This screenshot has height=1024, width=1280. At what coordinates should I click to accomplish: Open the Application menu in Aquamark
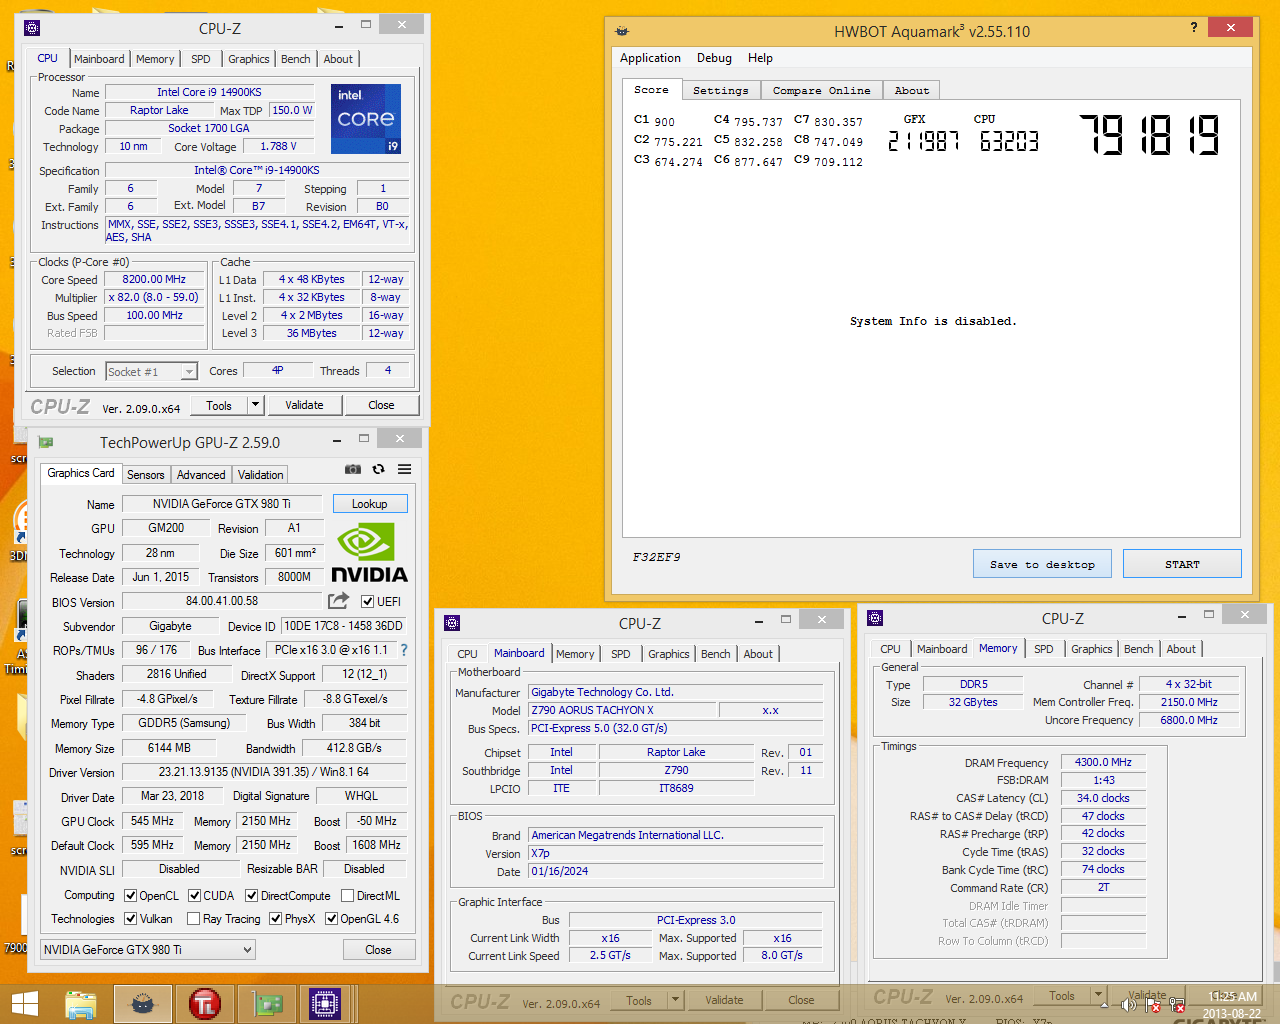click(x=650, y=58)
